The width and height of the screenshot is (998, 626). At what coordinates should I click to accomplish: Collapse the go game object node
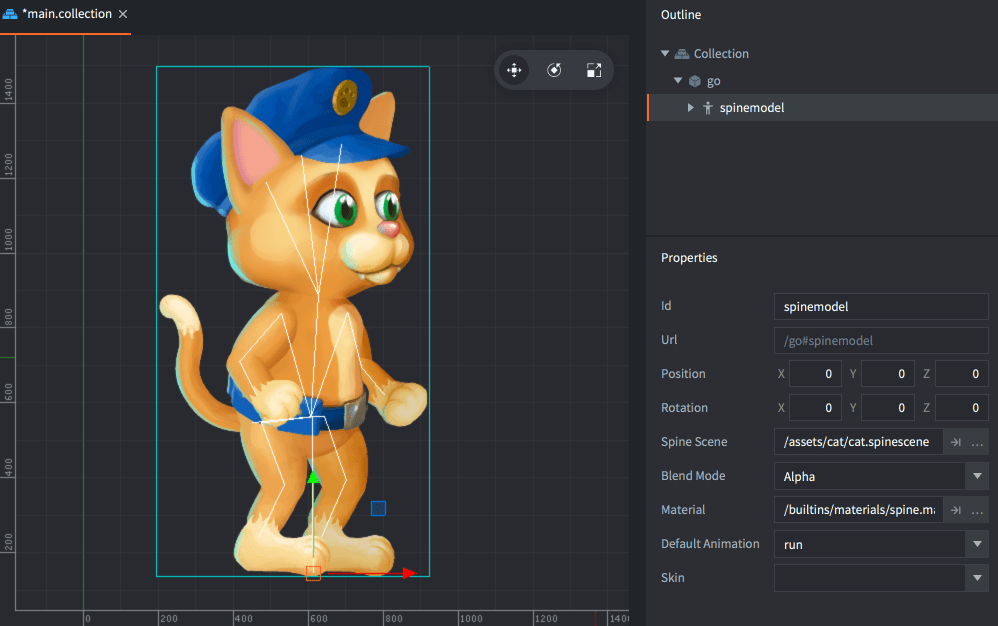(678, 81)
